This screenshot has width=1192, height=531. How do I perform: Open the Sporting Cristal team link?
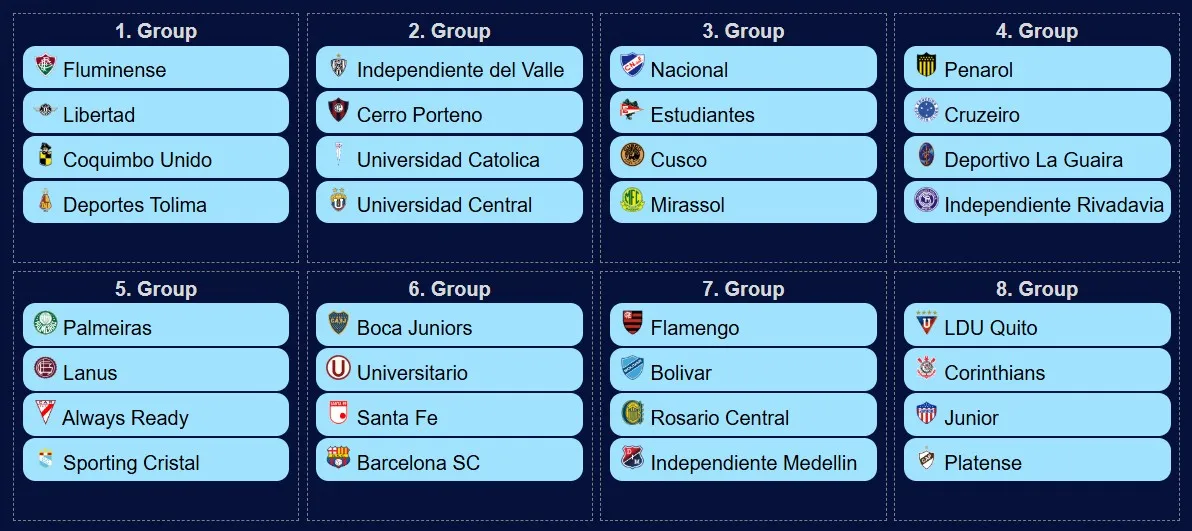[x=131, y=463]
